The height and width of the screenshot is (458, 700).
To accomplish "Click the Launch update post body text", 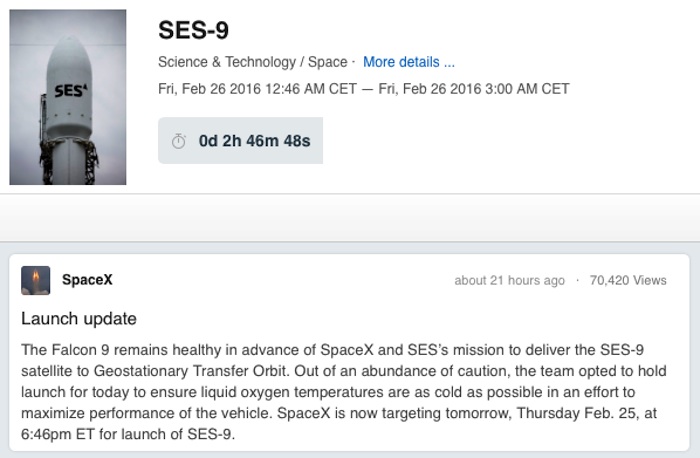I will coord(344,392).
